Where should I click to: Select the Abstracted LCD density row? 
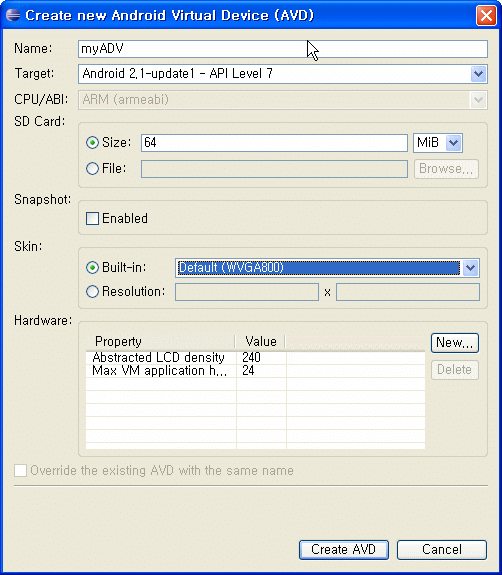click(255, 357)
